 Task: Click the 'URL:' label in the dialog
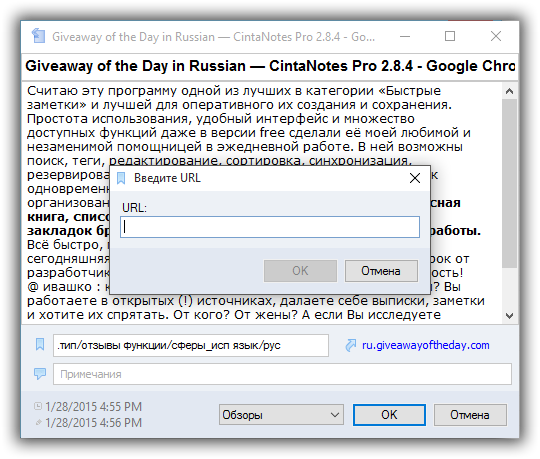(134, 208)
